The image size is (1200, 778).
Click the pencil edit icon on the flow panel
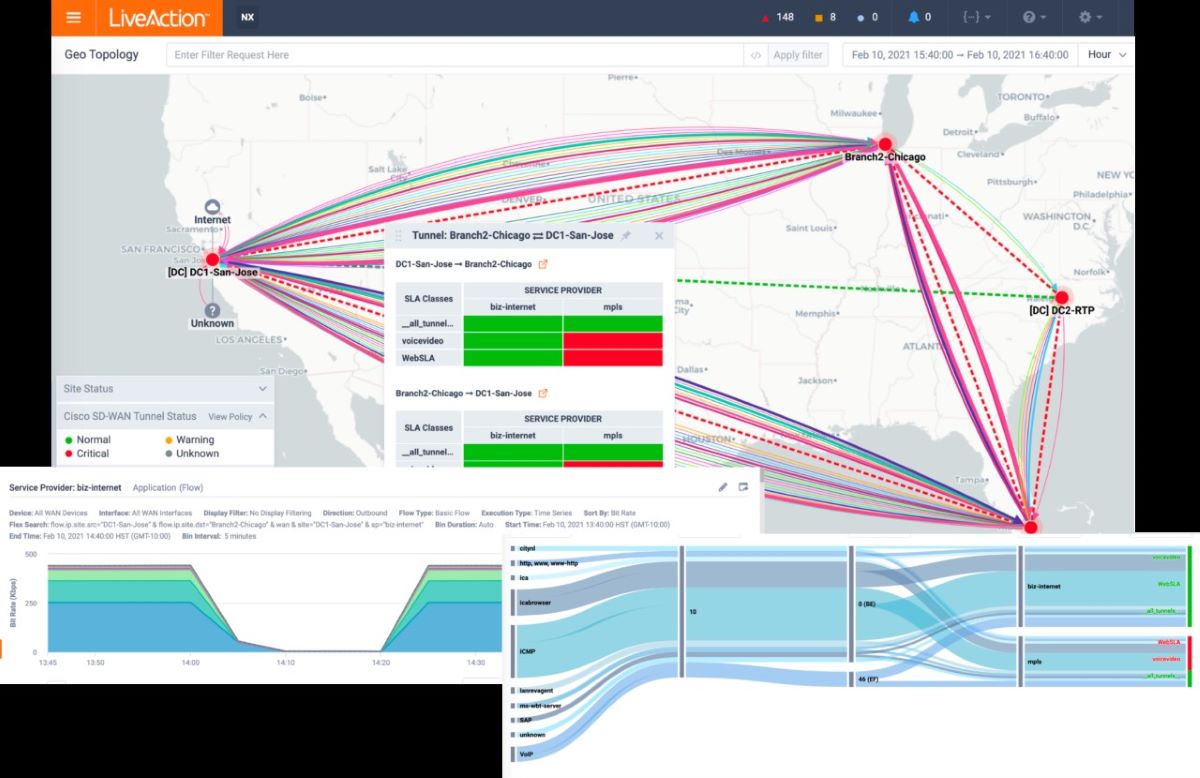point(722,487)
